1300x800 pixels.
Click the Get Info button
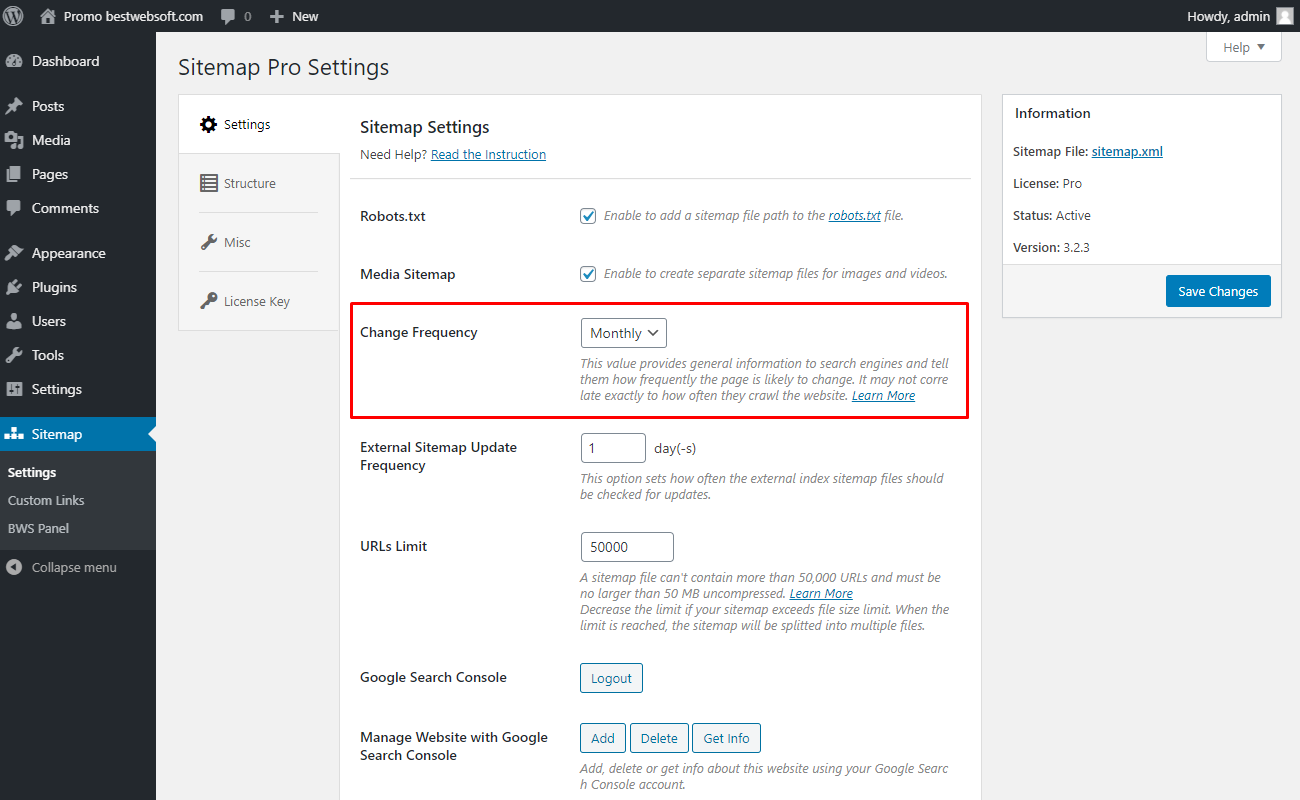point(726,738)
